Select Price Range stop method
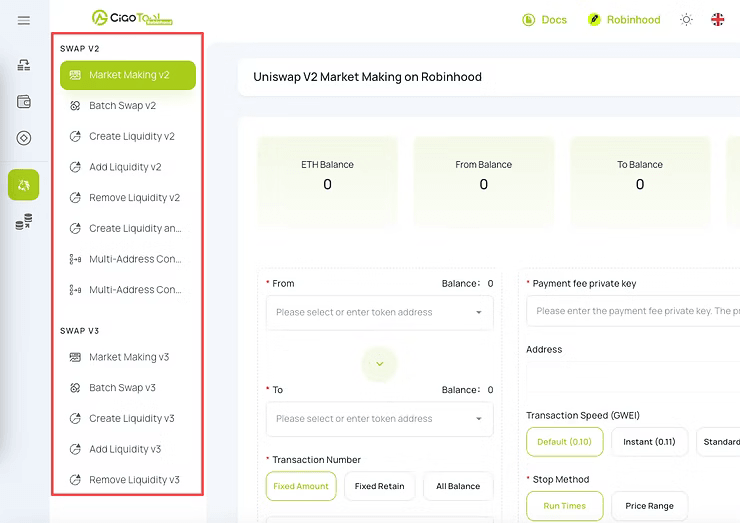The width and height of the screenshot is (740, 523). 649,506
